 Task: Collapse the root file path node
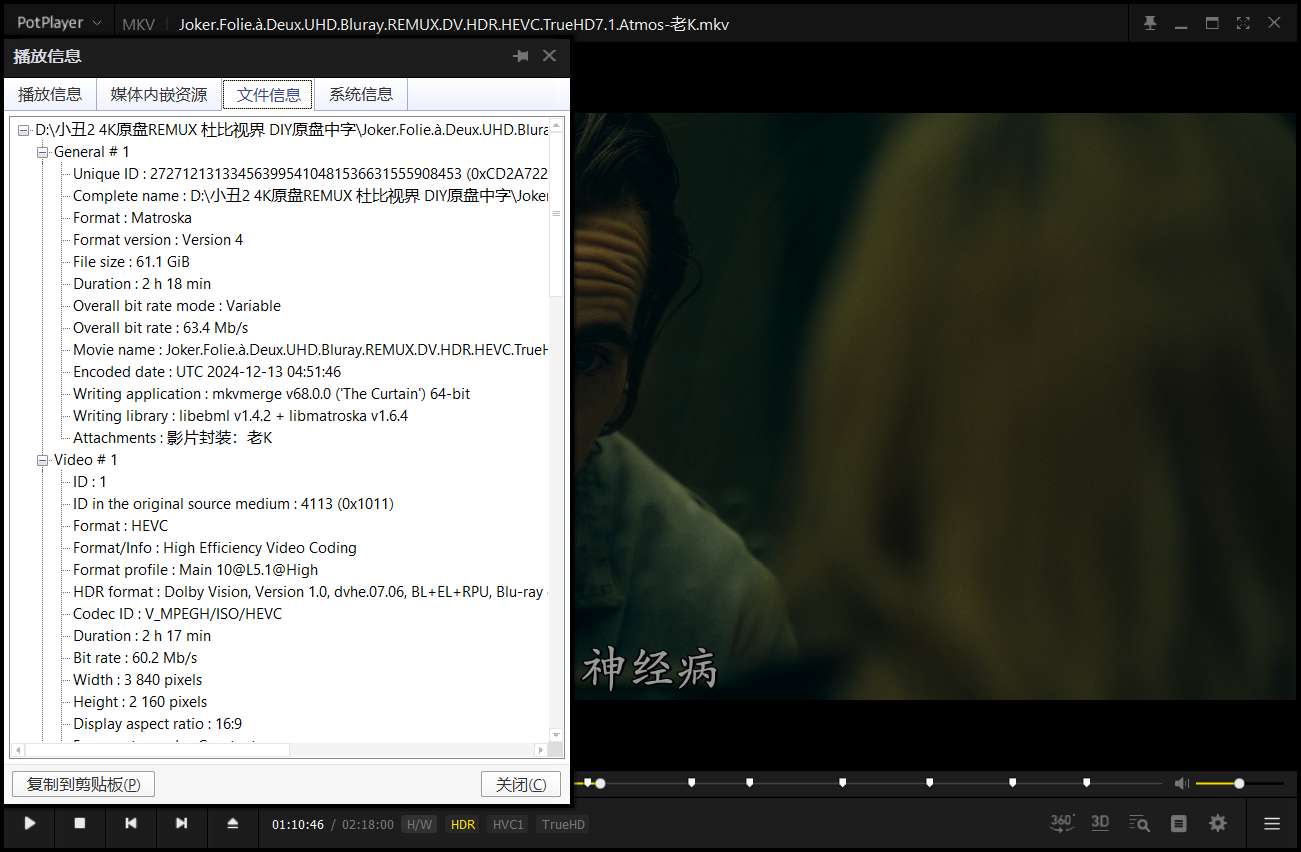24,130
